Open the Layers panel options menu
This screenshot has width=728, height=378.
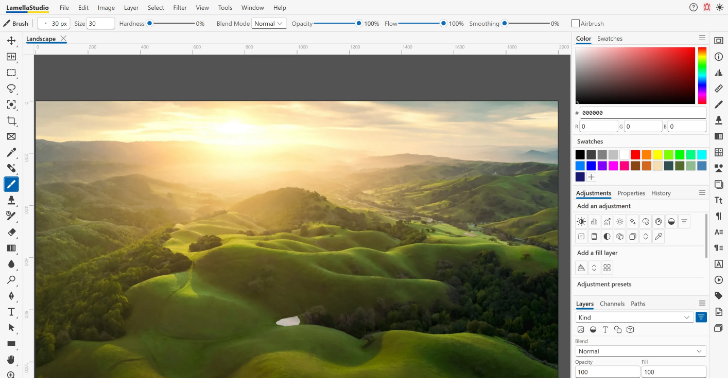click(x=702, y=303)
